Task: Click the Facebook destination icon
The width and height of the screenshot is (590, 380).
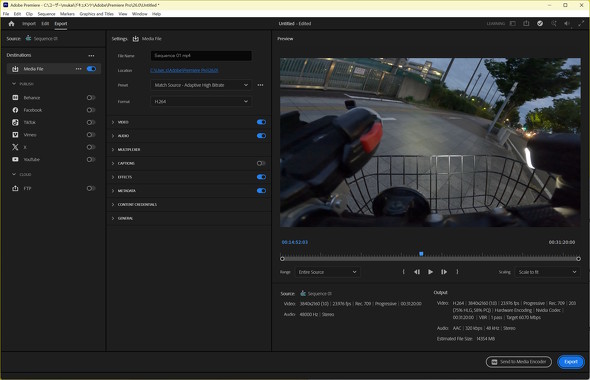Action: point(15,110)
